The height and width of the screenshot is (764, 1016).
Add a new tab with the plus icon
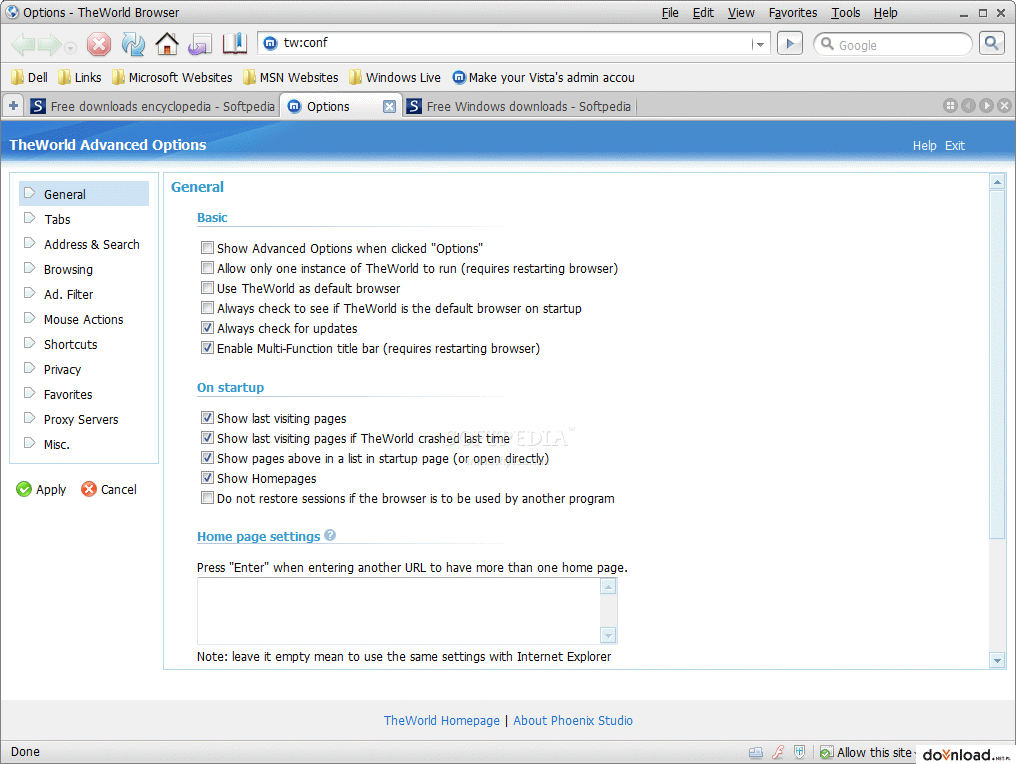coord(13,105)
